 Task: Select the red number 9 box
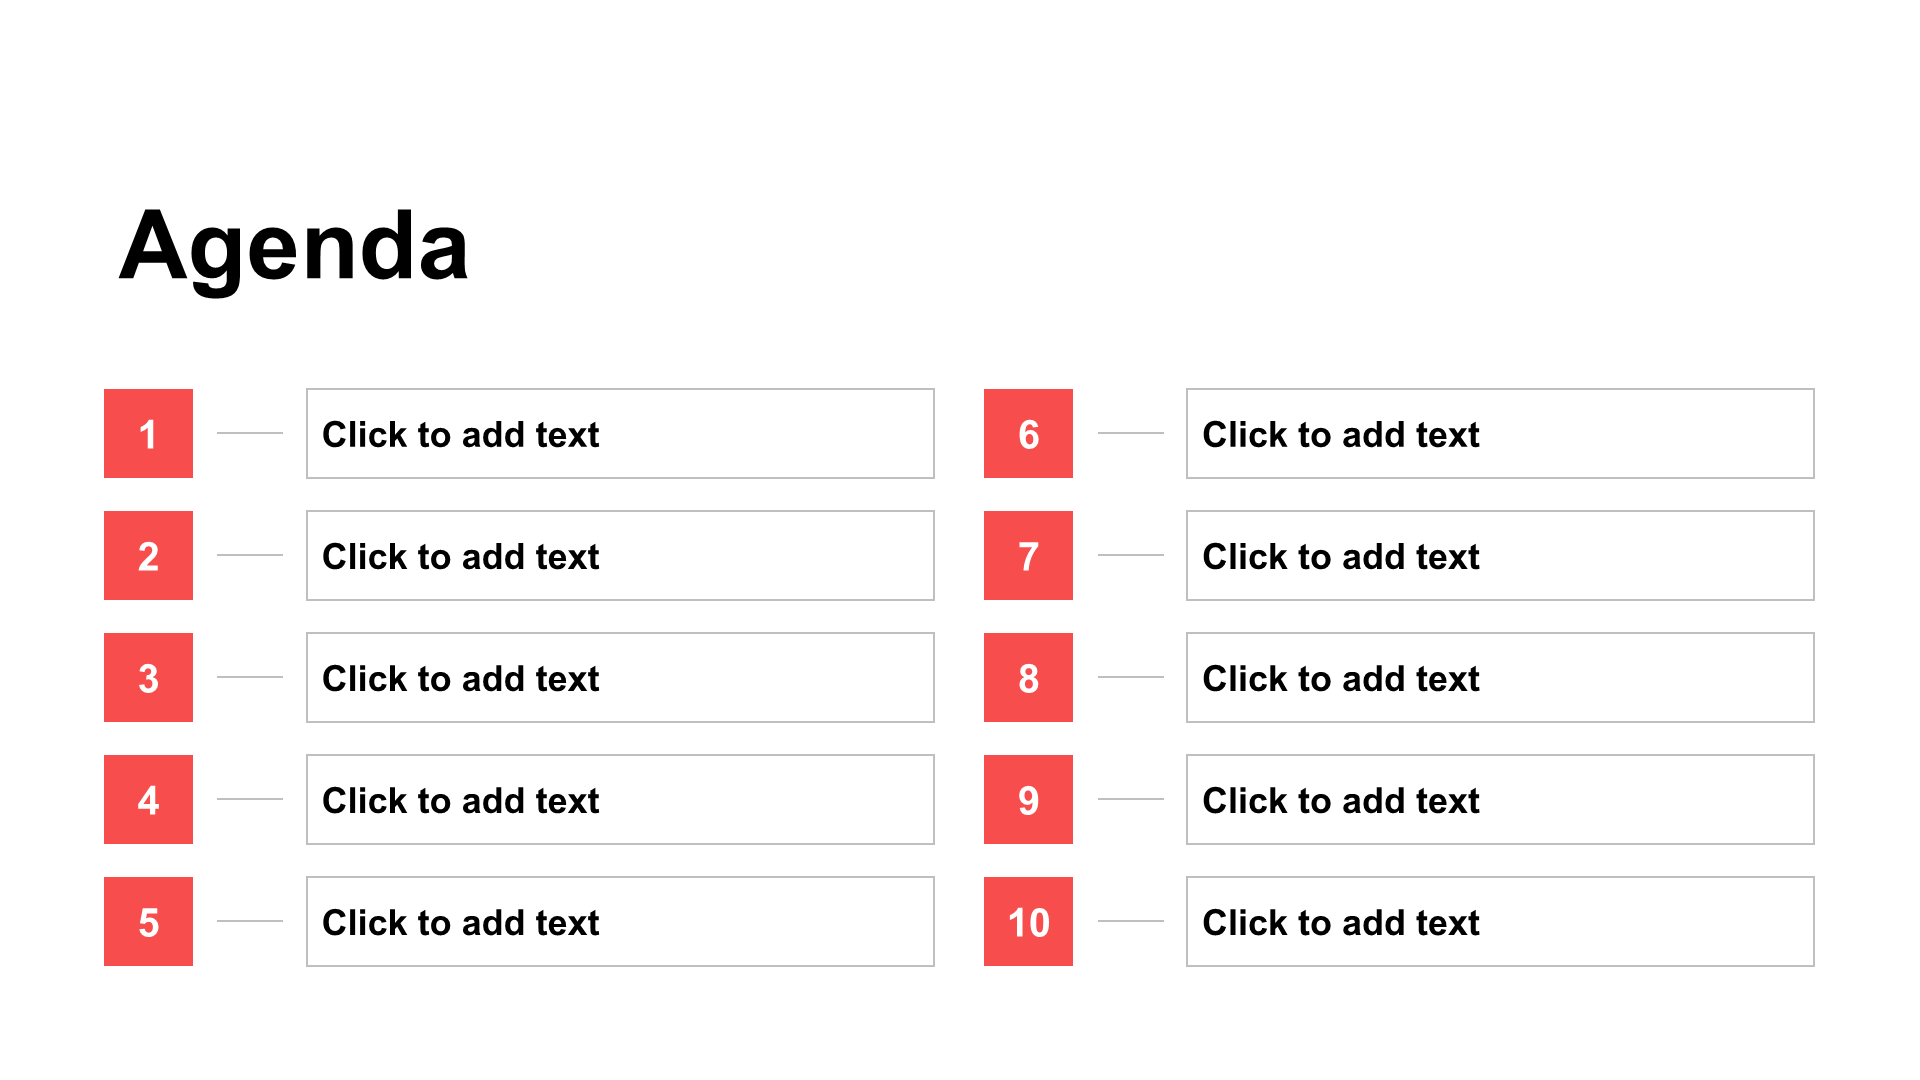(1028, 799)
